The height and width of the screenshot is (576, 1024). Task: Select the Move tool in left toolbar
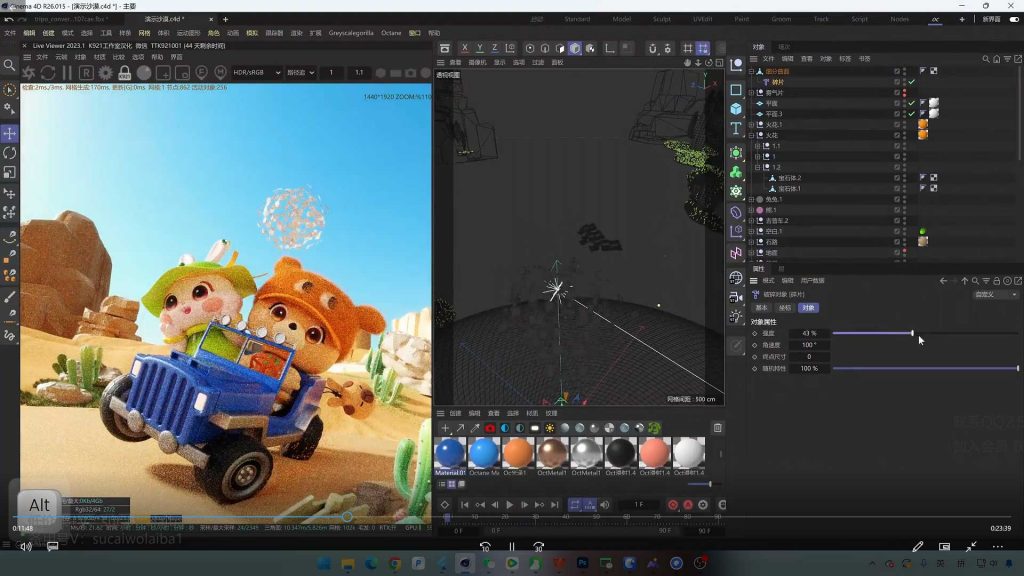point(9,133)
